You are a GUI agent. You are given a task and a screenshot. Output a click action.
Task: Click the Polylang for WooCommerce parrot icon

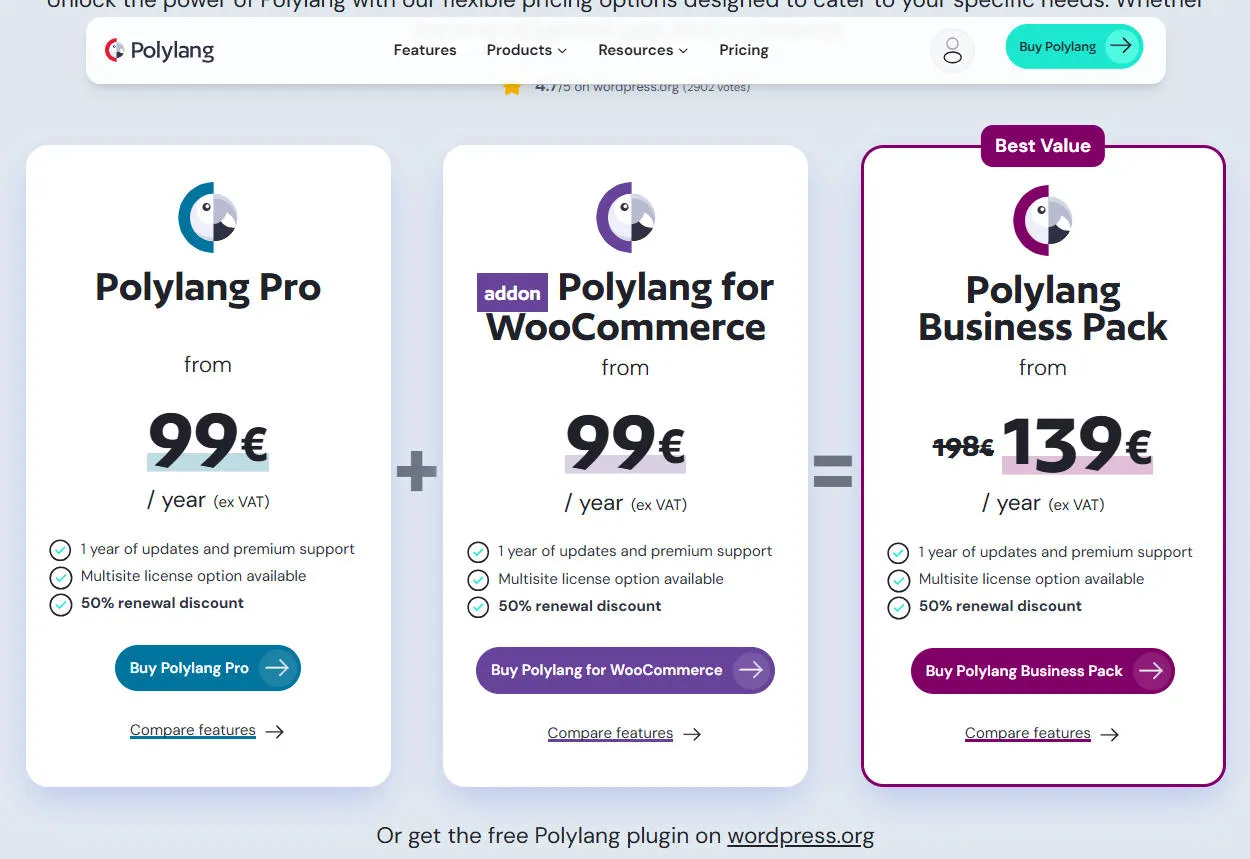(625, 217)
